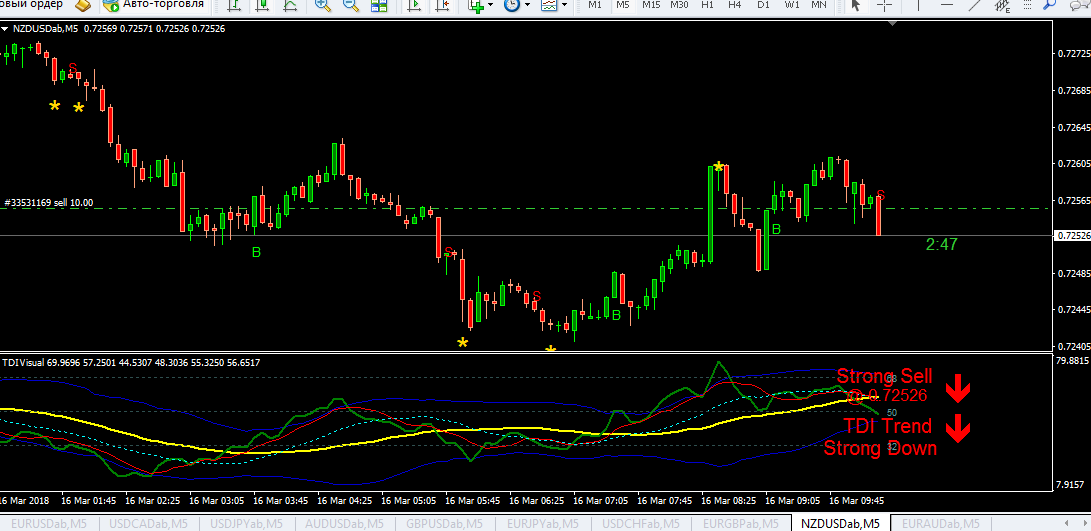The width and height of the screenshot is (1091, 531).
Task: Select the H4 timeframe
Action: [735, 5]
